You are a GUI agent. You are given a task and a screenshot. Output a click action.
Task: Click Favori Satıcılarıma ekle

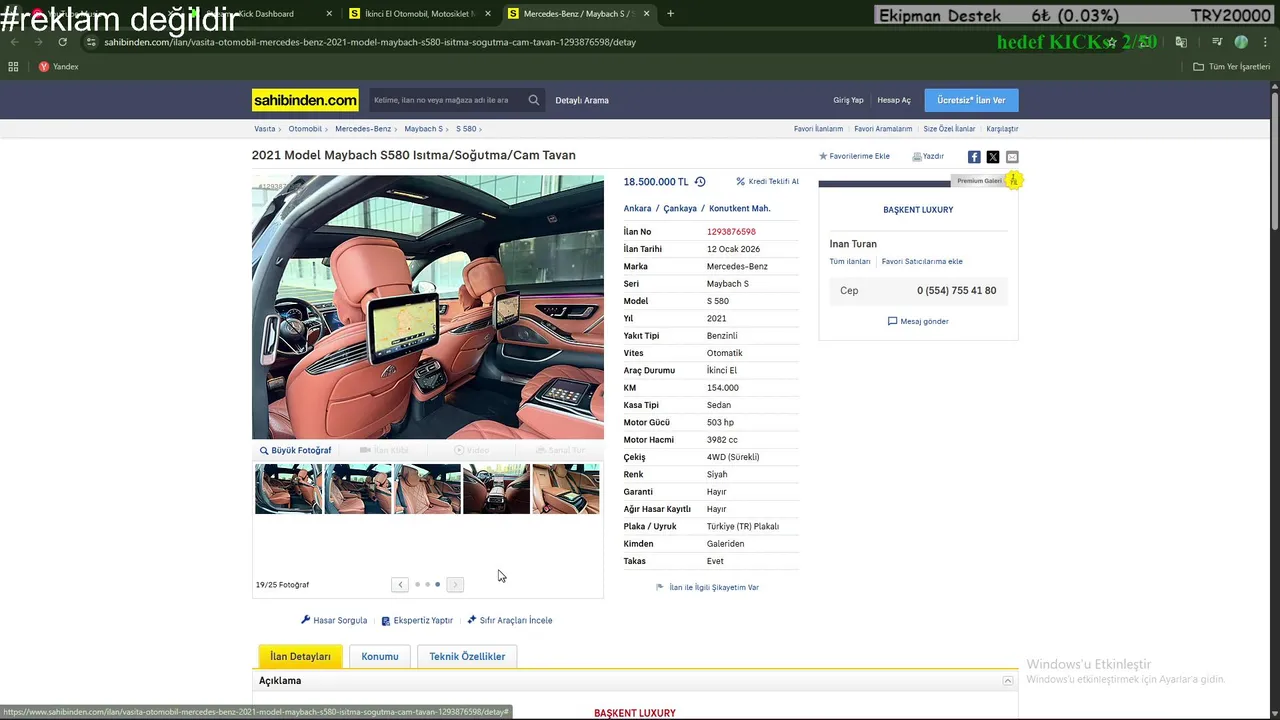(922, 262)
